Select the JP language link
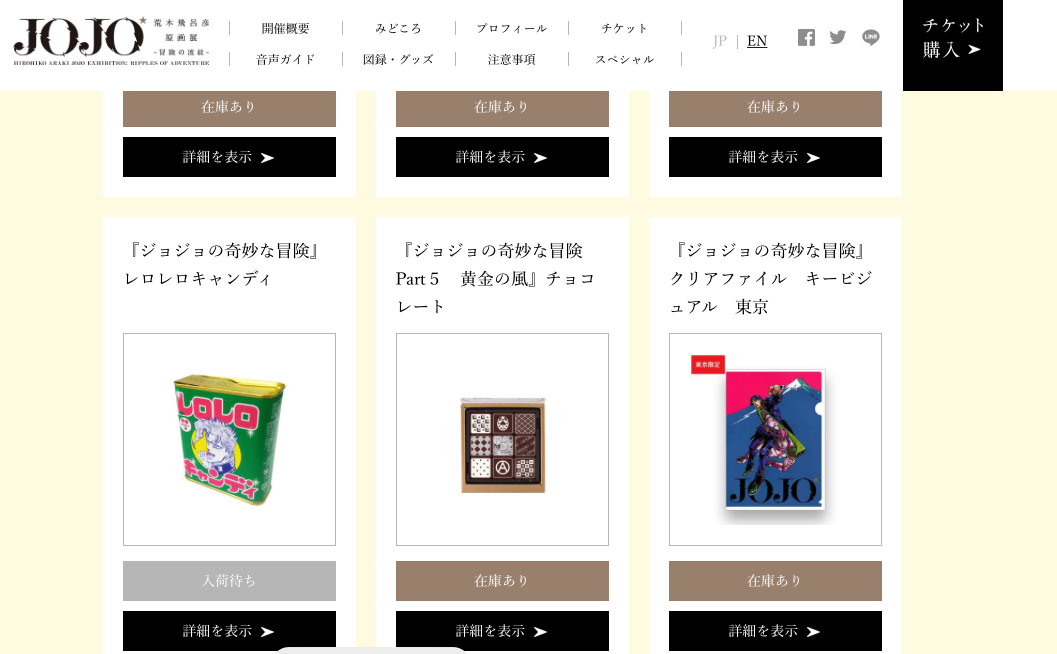The image size is (1057, 654). 719,41
